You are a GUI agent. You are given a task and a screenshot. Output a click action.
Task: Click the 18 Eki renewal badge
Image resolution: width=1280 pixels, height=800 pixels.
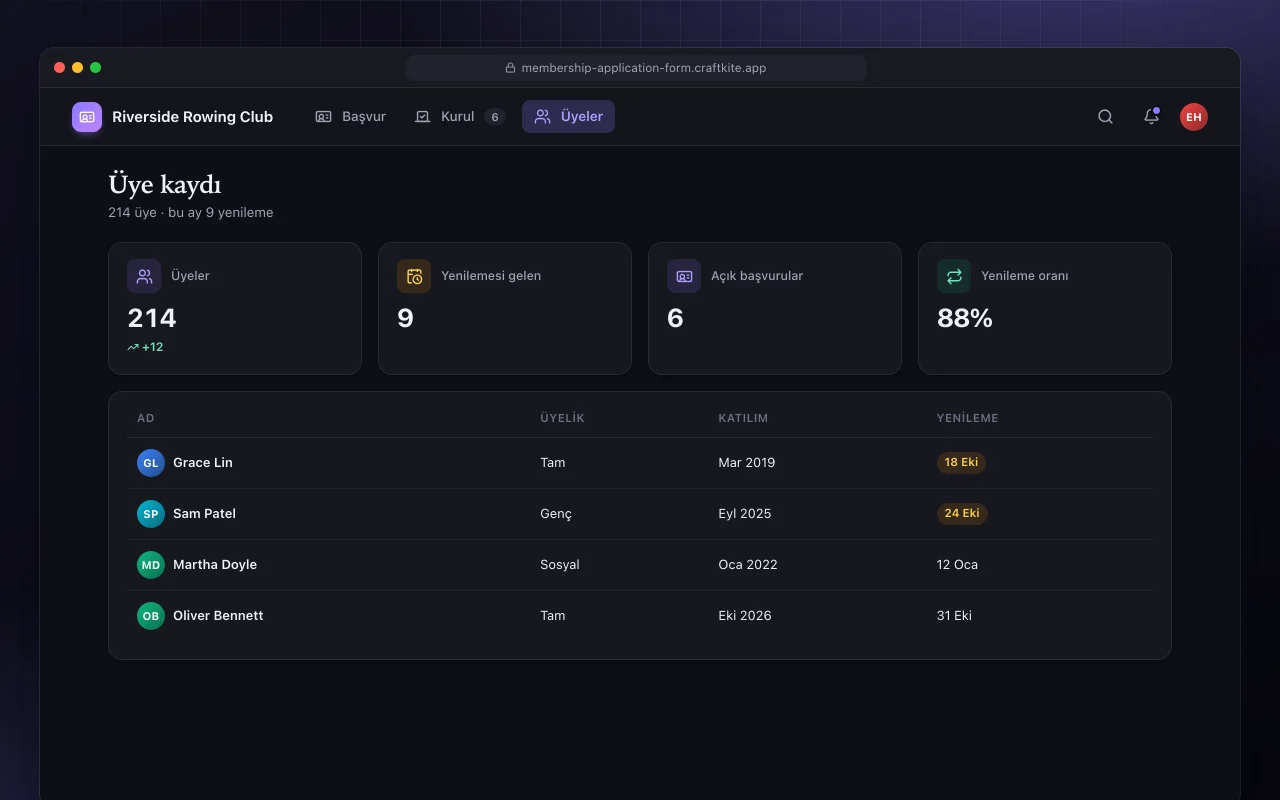click(961, 463)
